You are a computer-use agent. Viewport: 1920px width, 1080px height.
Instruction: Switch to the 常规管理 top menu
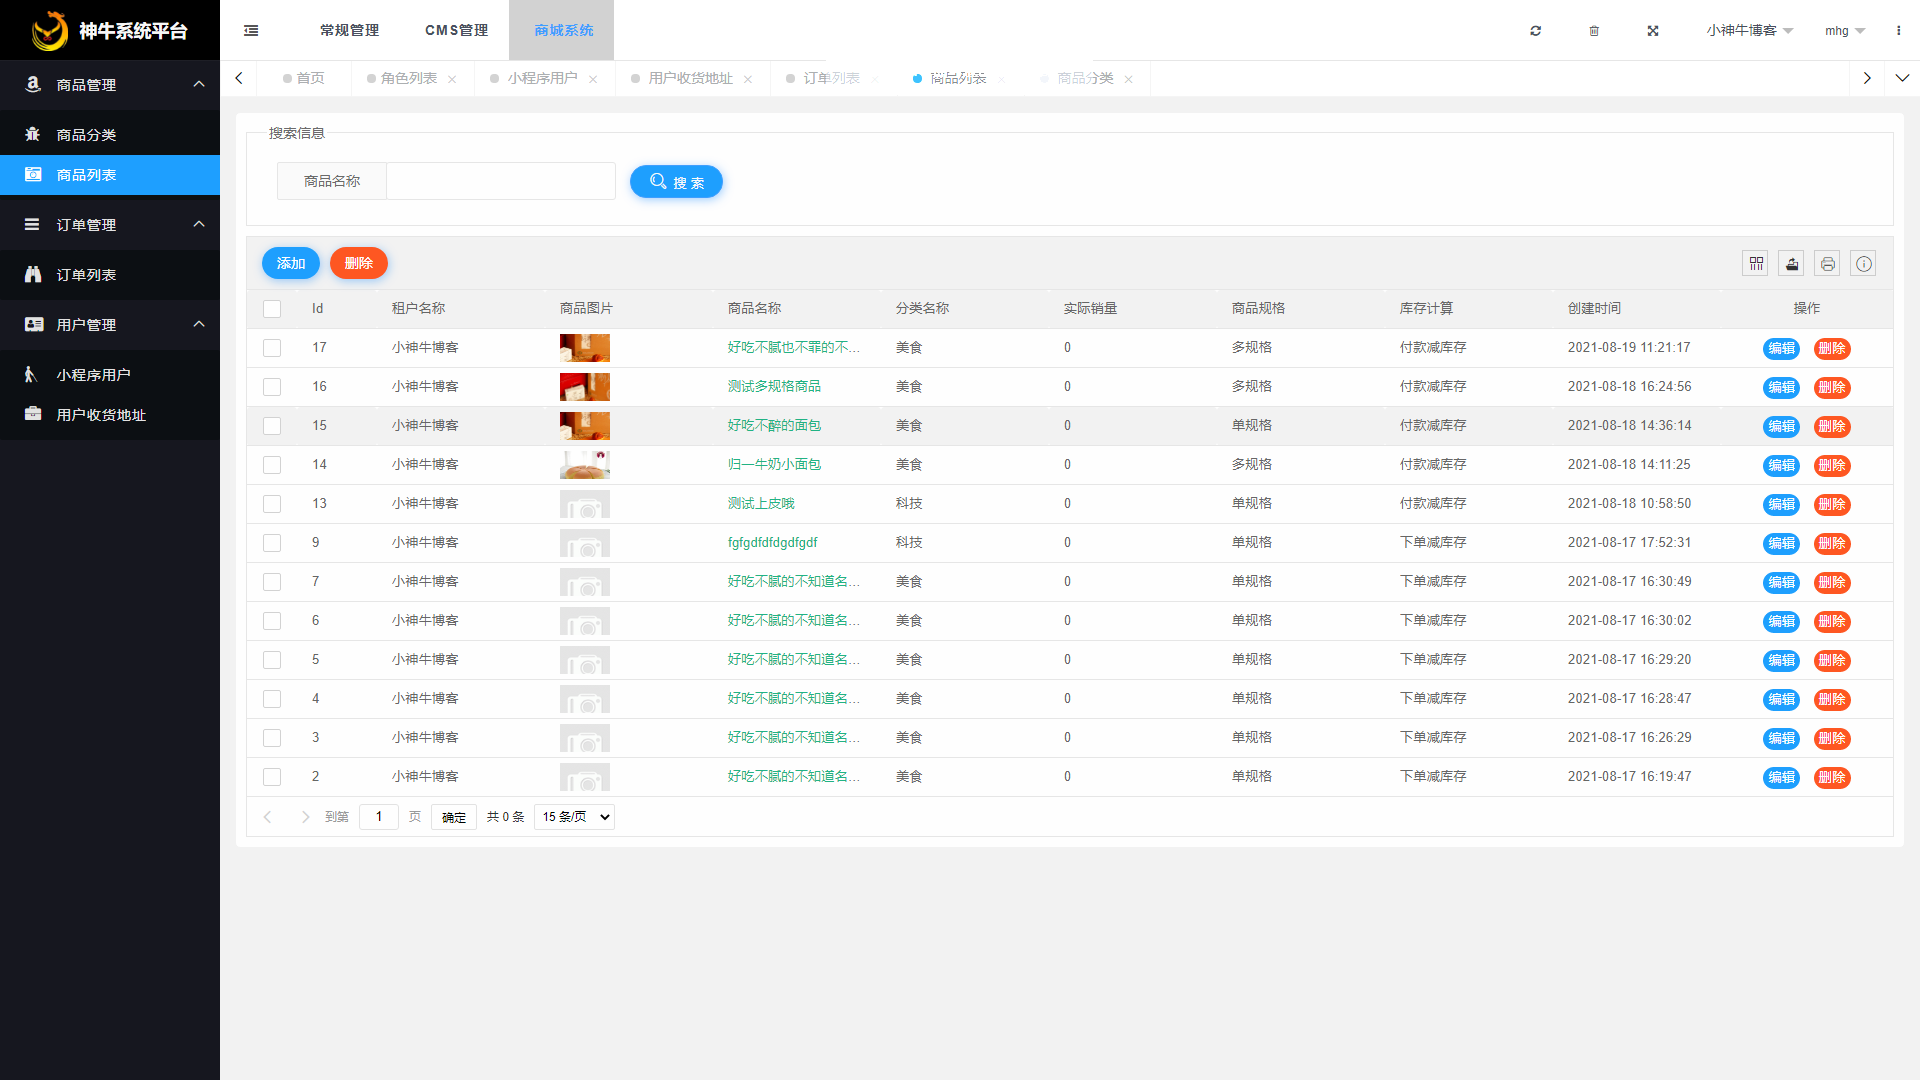(350, 31)
